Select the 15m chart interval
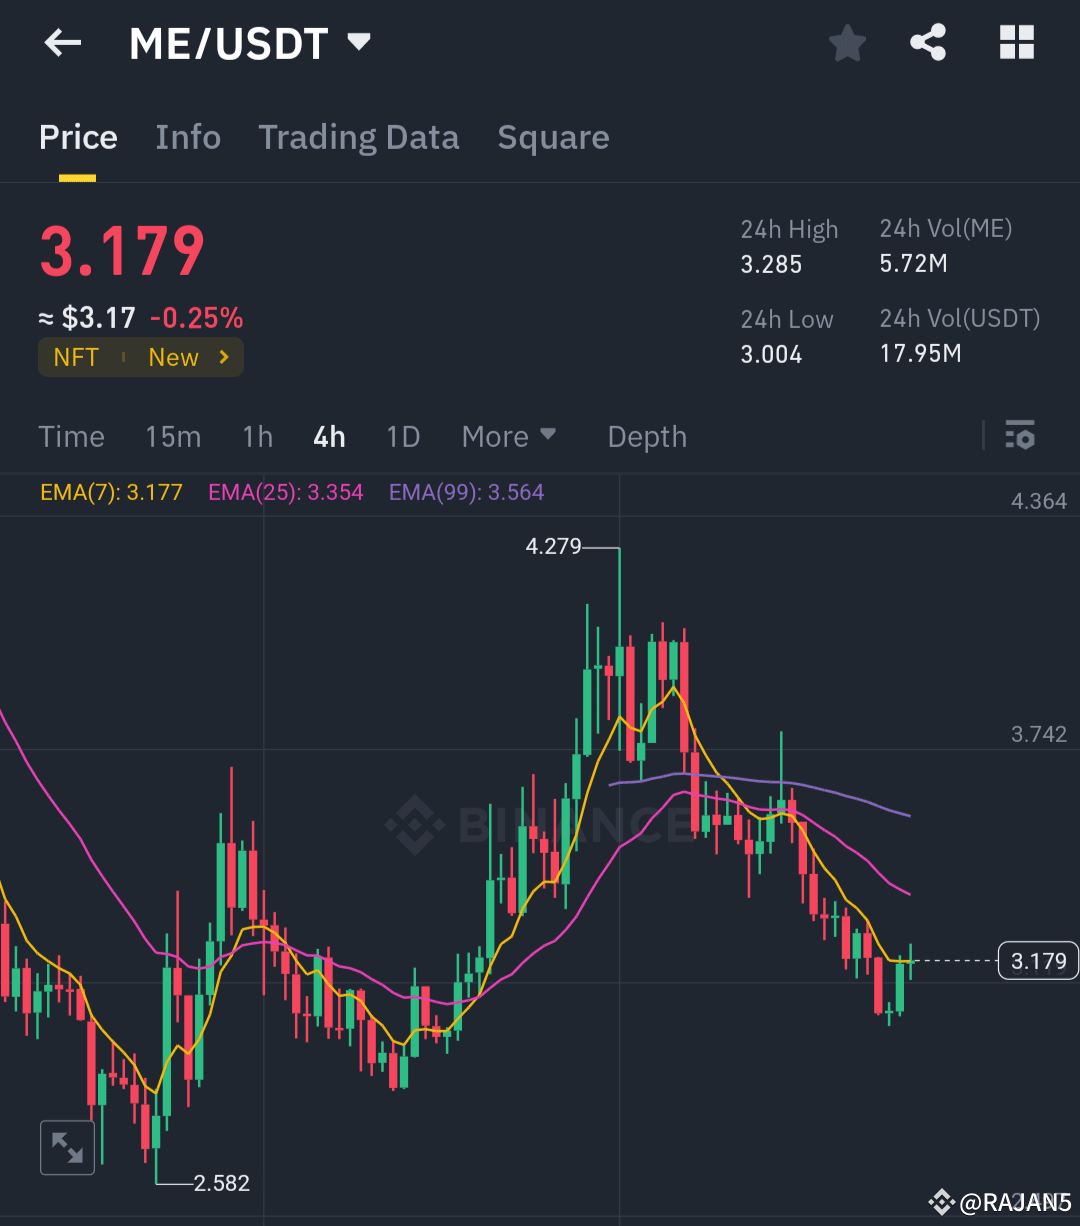The height and width of the screenshot is (1226, 1080). pyautogui.click(x=173, y=436)
